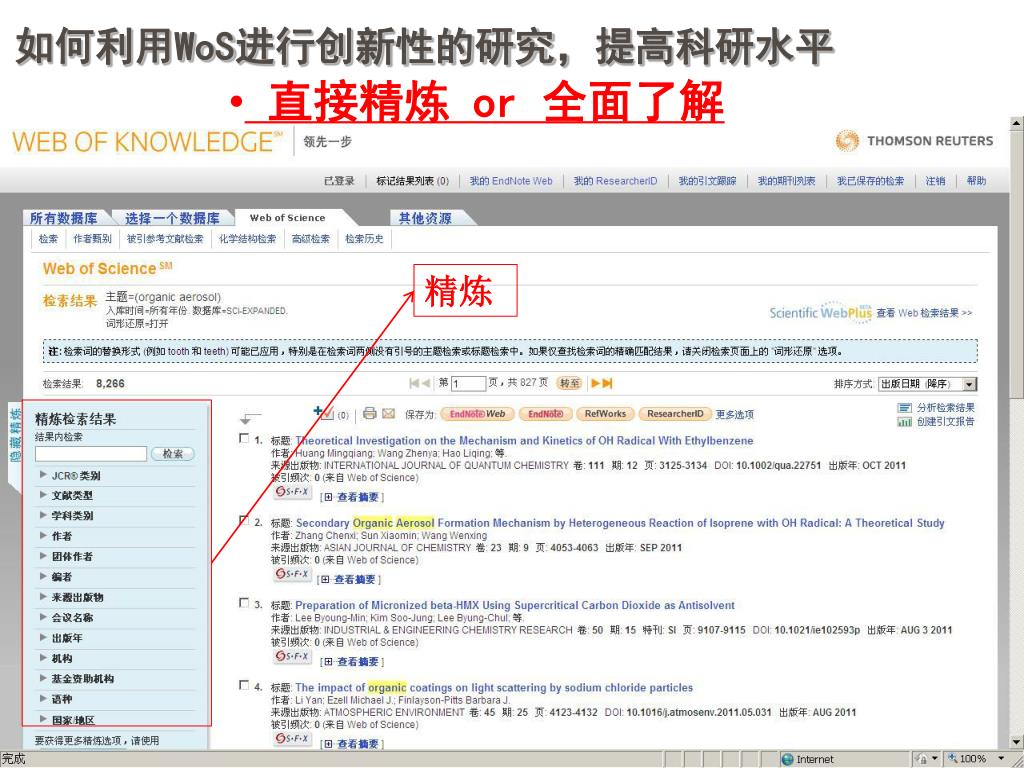Expand 查看摘要 for result 1

(x=353, y=497)
